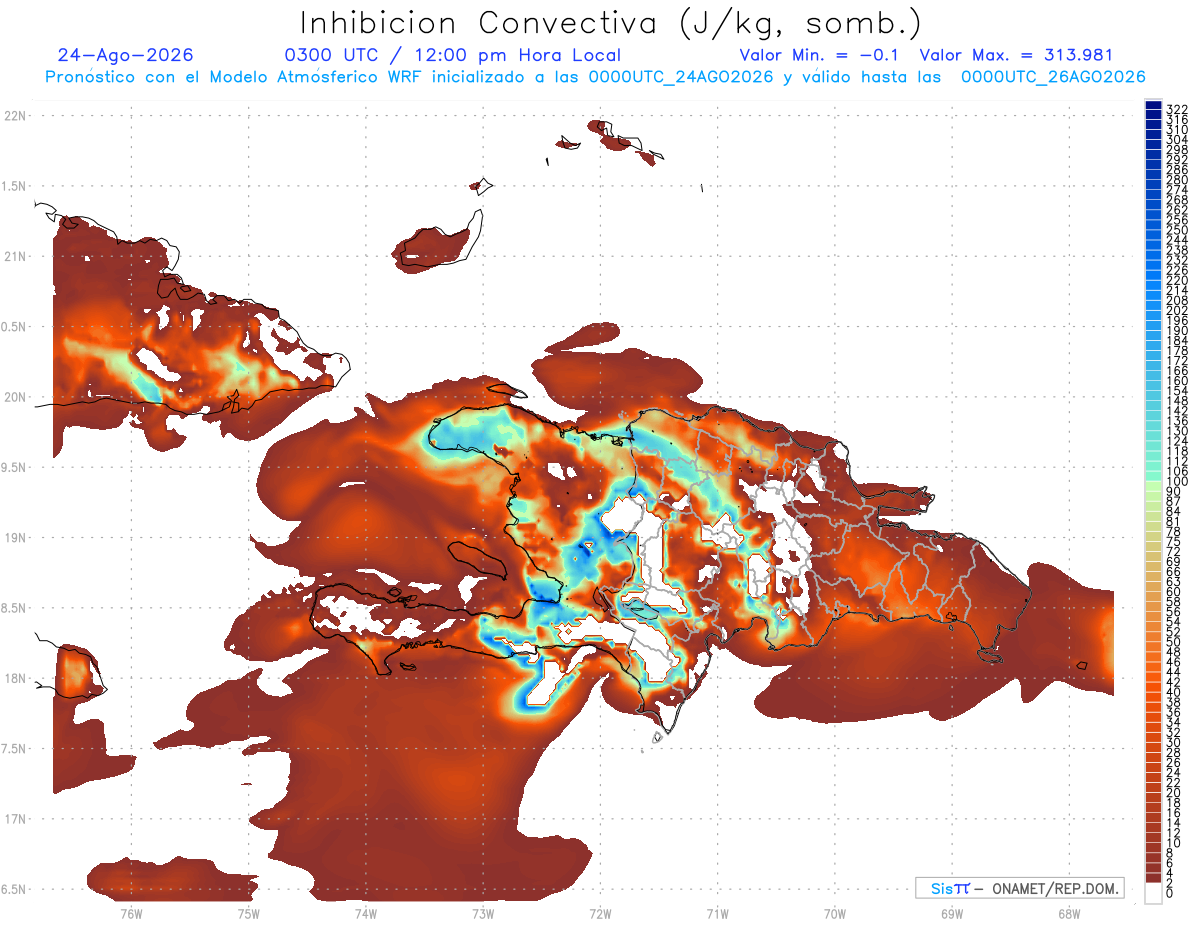Click the '75W' longitude label
Screen dimensions: 1200x927
pos(248,913)
